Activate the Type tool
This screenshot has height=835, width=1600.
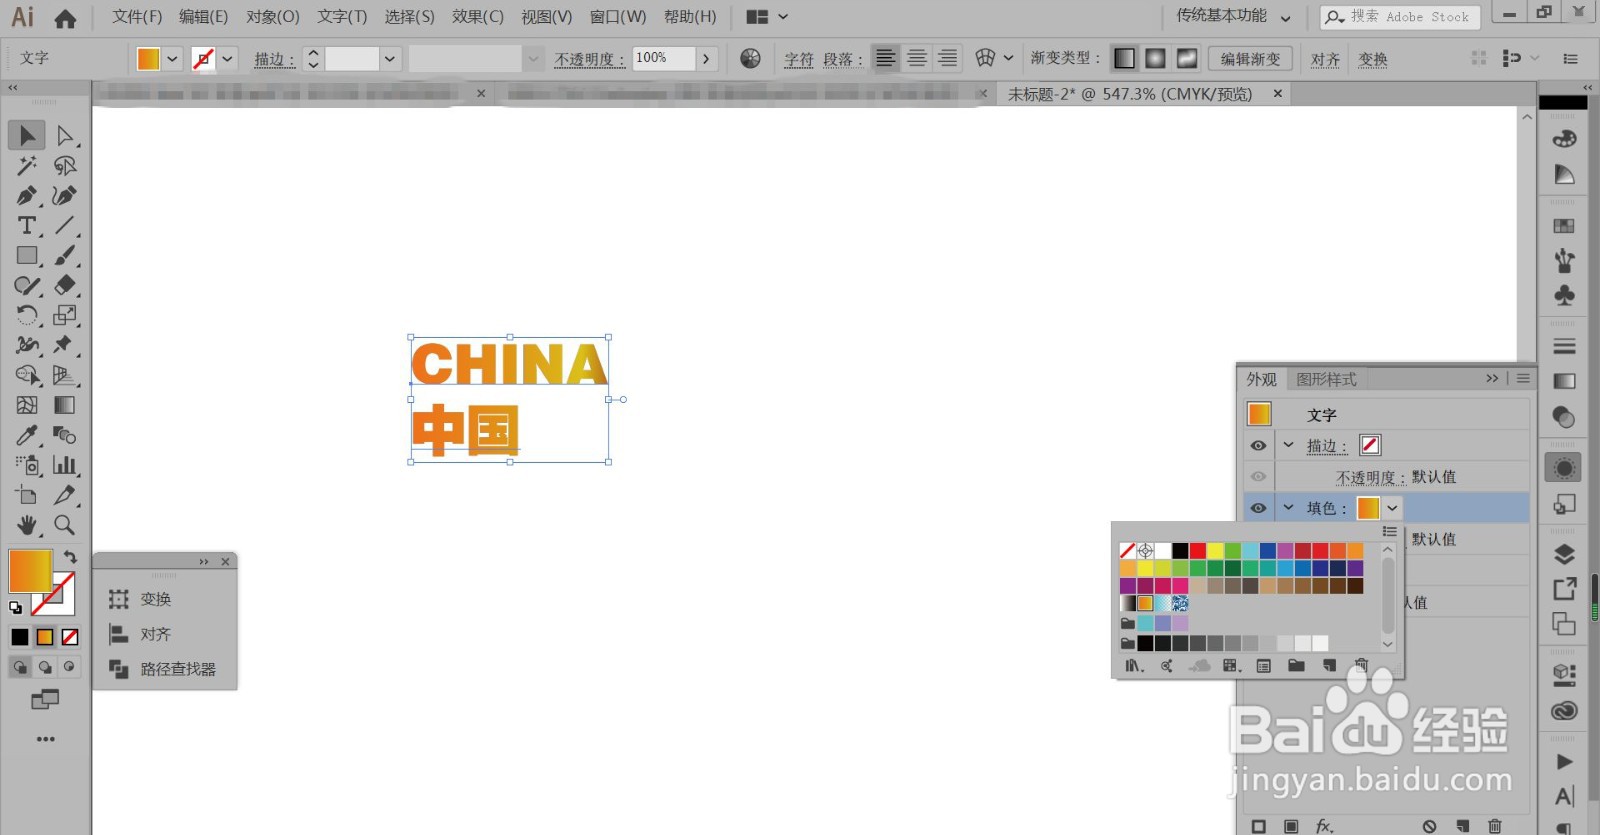[27, 225]
